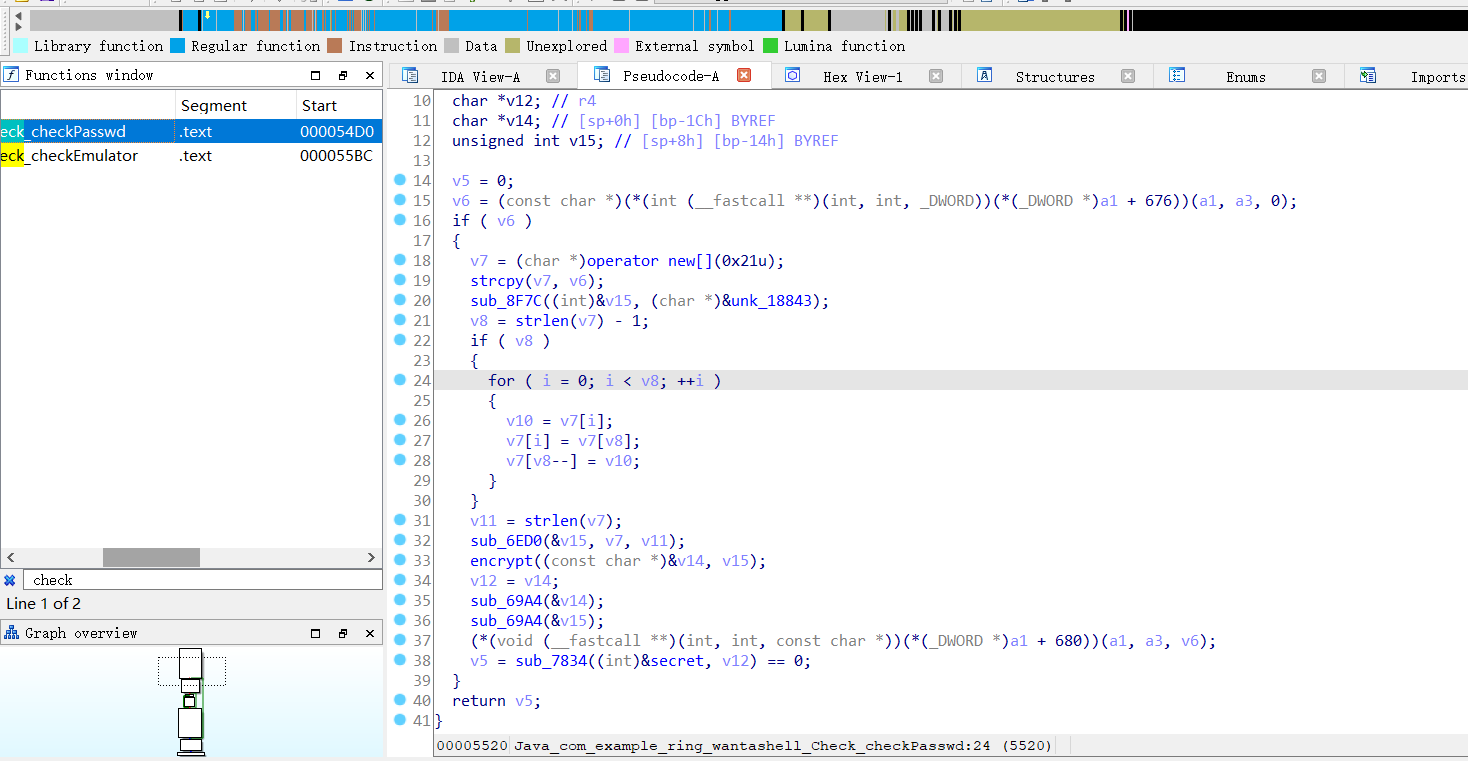Click Functions list scroll-right arrow
Screen dimensions: 1468x761
(x=373, y=557)
